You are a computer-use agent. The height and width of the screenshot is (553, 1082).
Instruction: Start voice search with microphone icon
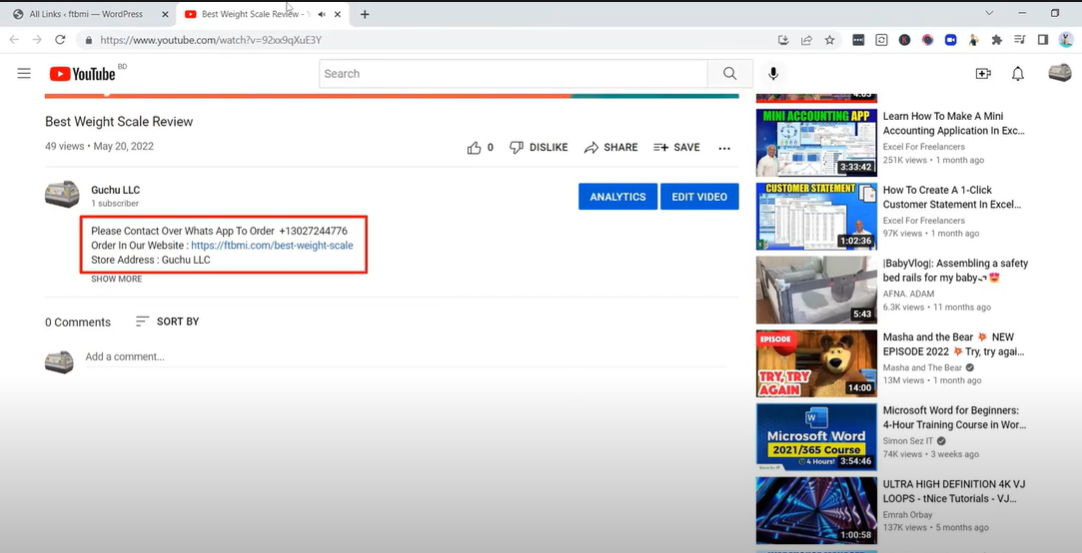[773, 73]
